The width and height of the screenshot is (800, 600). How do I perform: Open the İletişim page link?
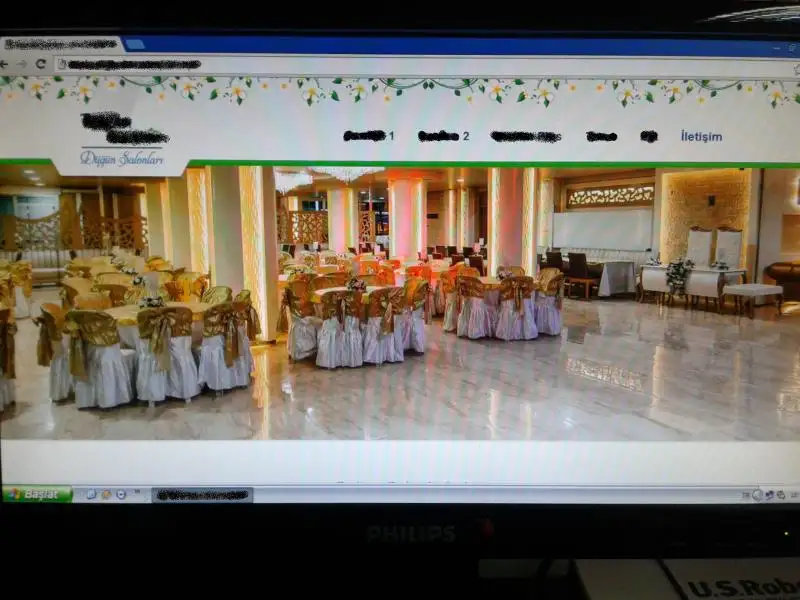click(701, 136)
